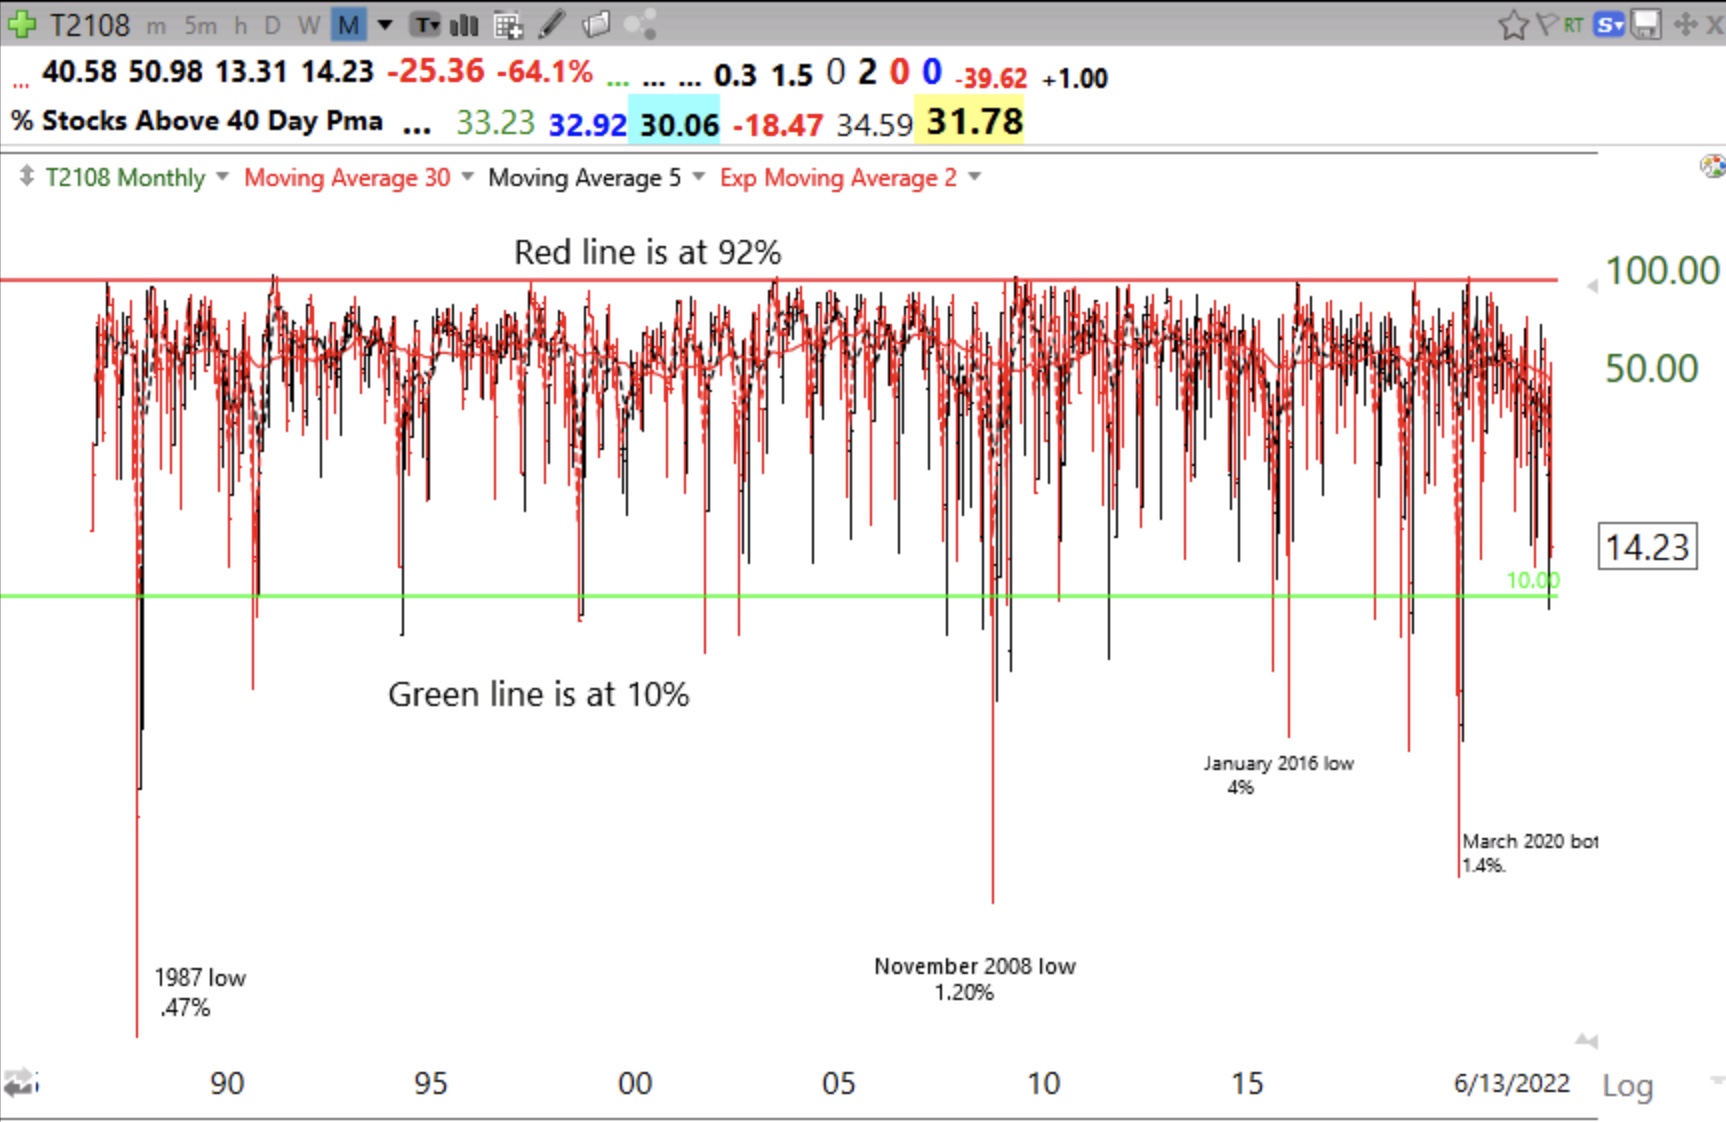
Task: Select the pencil drawing tools icon
Action: (x=552, y=25)
